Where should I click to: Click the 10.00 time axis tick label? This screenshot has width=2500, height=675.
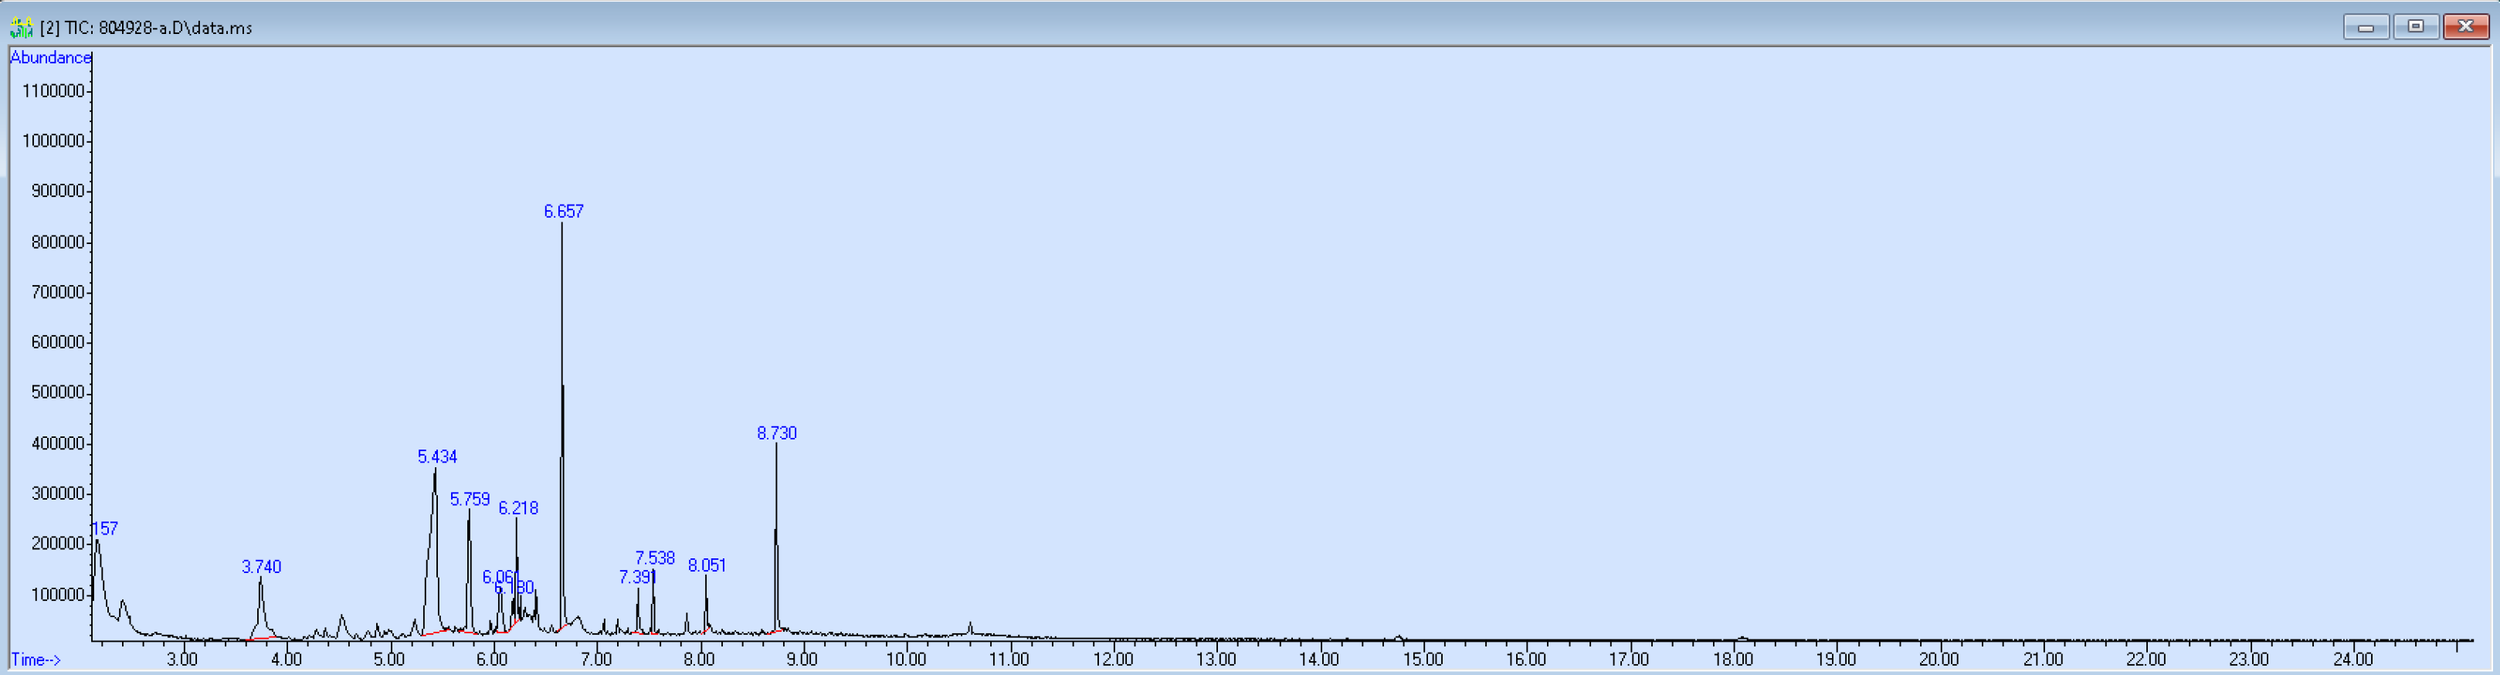(906, 659)
